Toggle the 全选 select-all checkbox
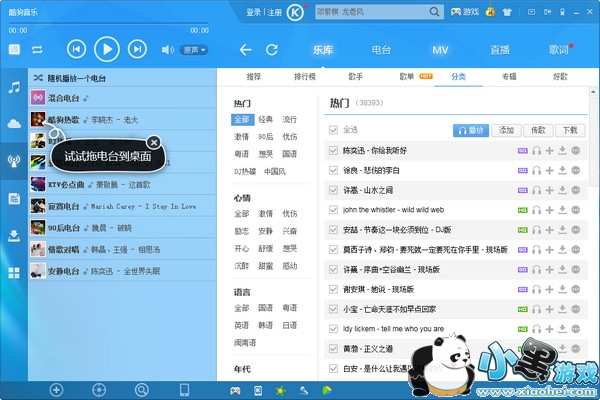Viewport: 600px width, 400px height. (x=334, y=130)
